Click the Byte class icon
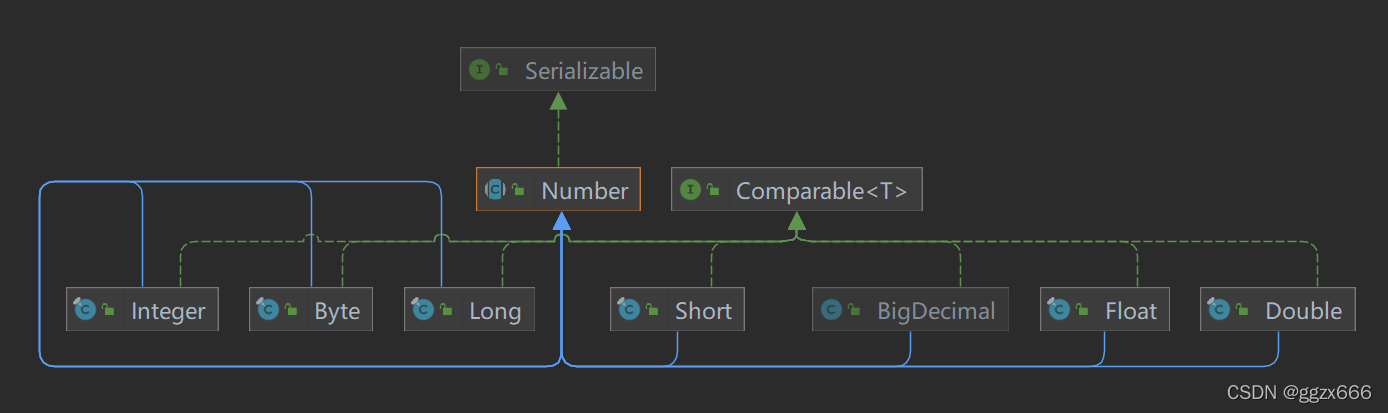The height and width of the screenshot is (413, 1388). coord(267,309)
